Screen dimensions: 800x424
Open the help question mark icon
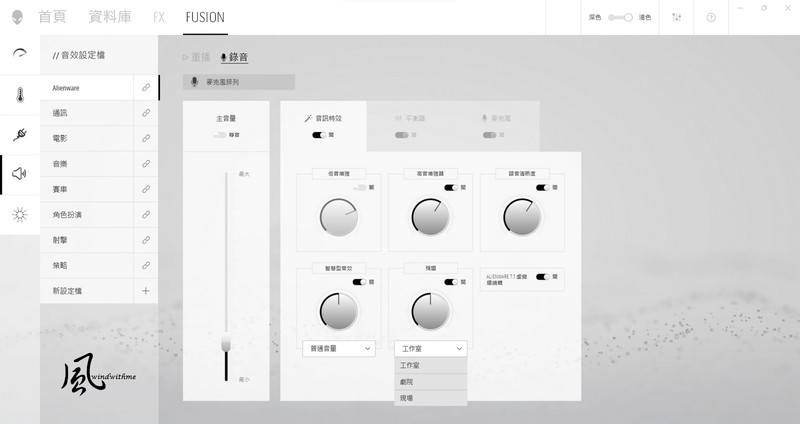pyautogui.click(x=711, y=17)
